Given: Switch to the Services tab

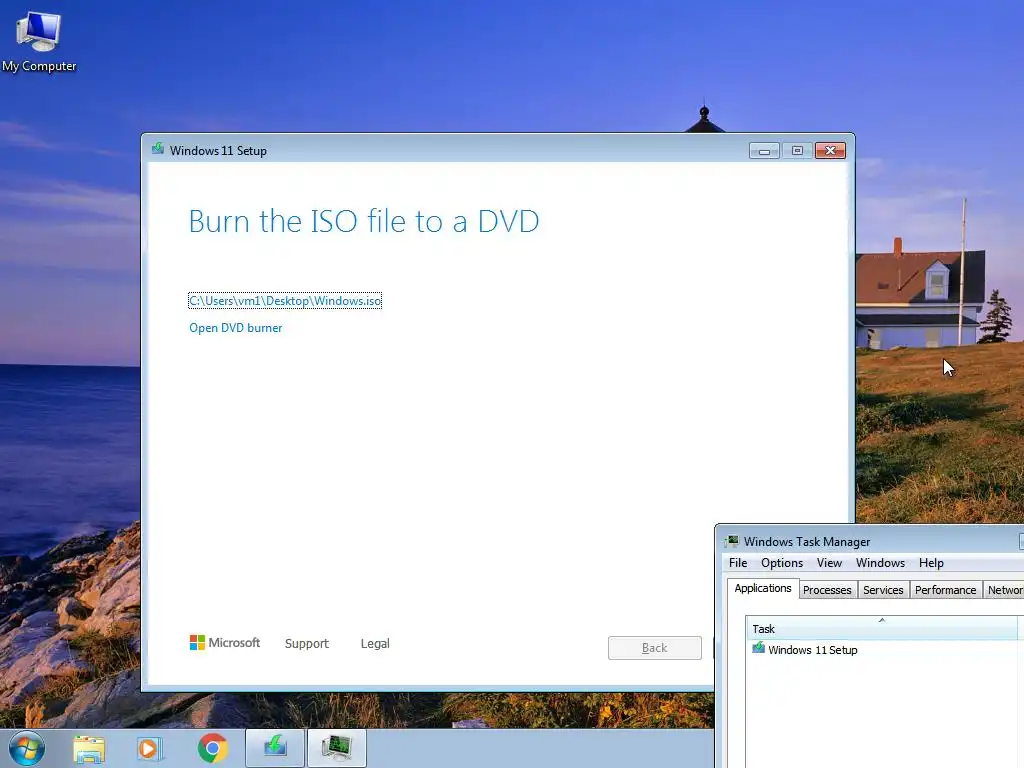Looking at the screenshot, I should point(883,590).
